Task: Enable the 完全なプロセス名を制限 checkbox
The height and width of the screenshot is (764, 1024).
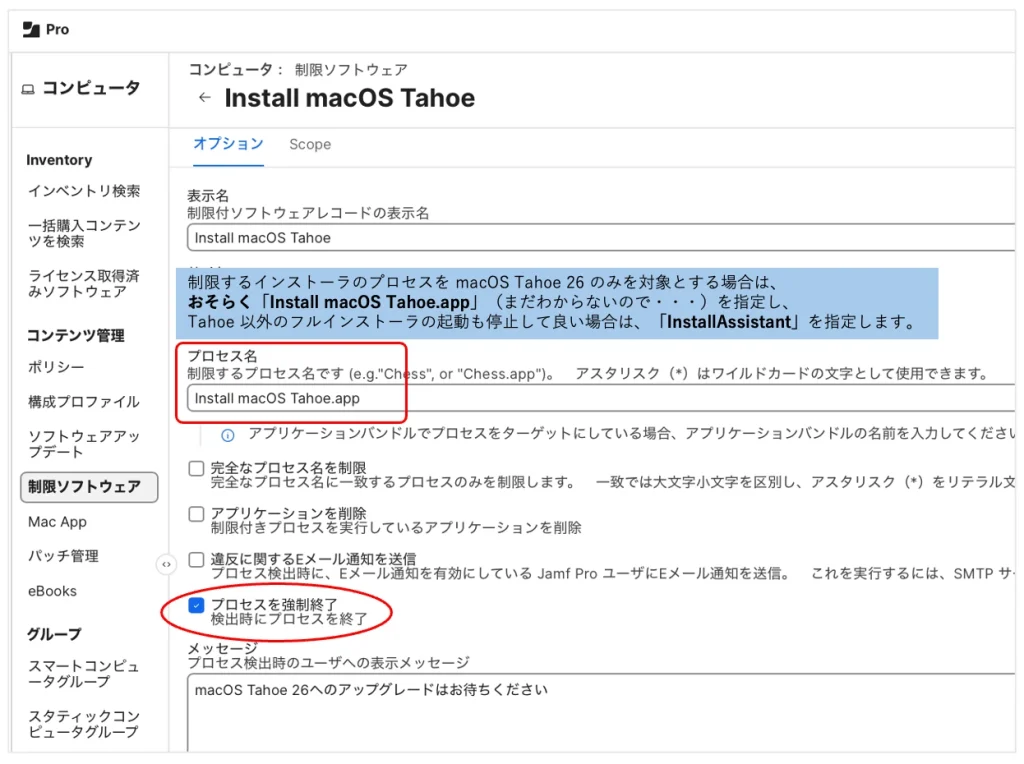Action: coord(196,468)
